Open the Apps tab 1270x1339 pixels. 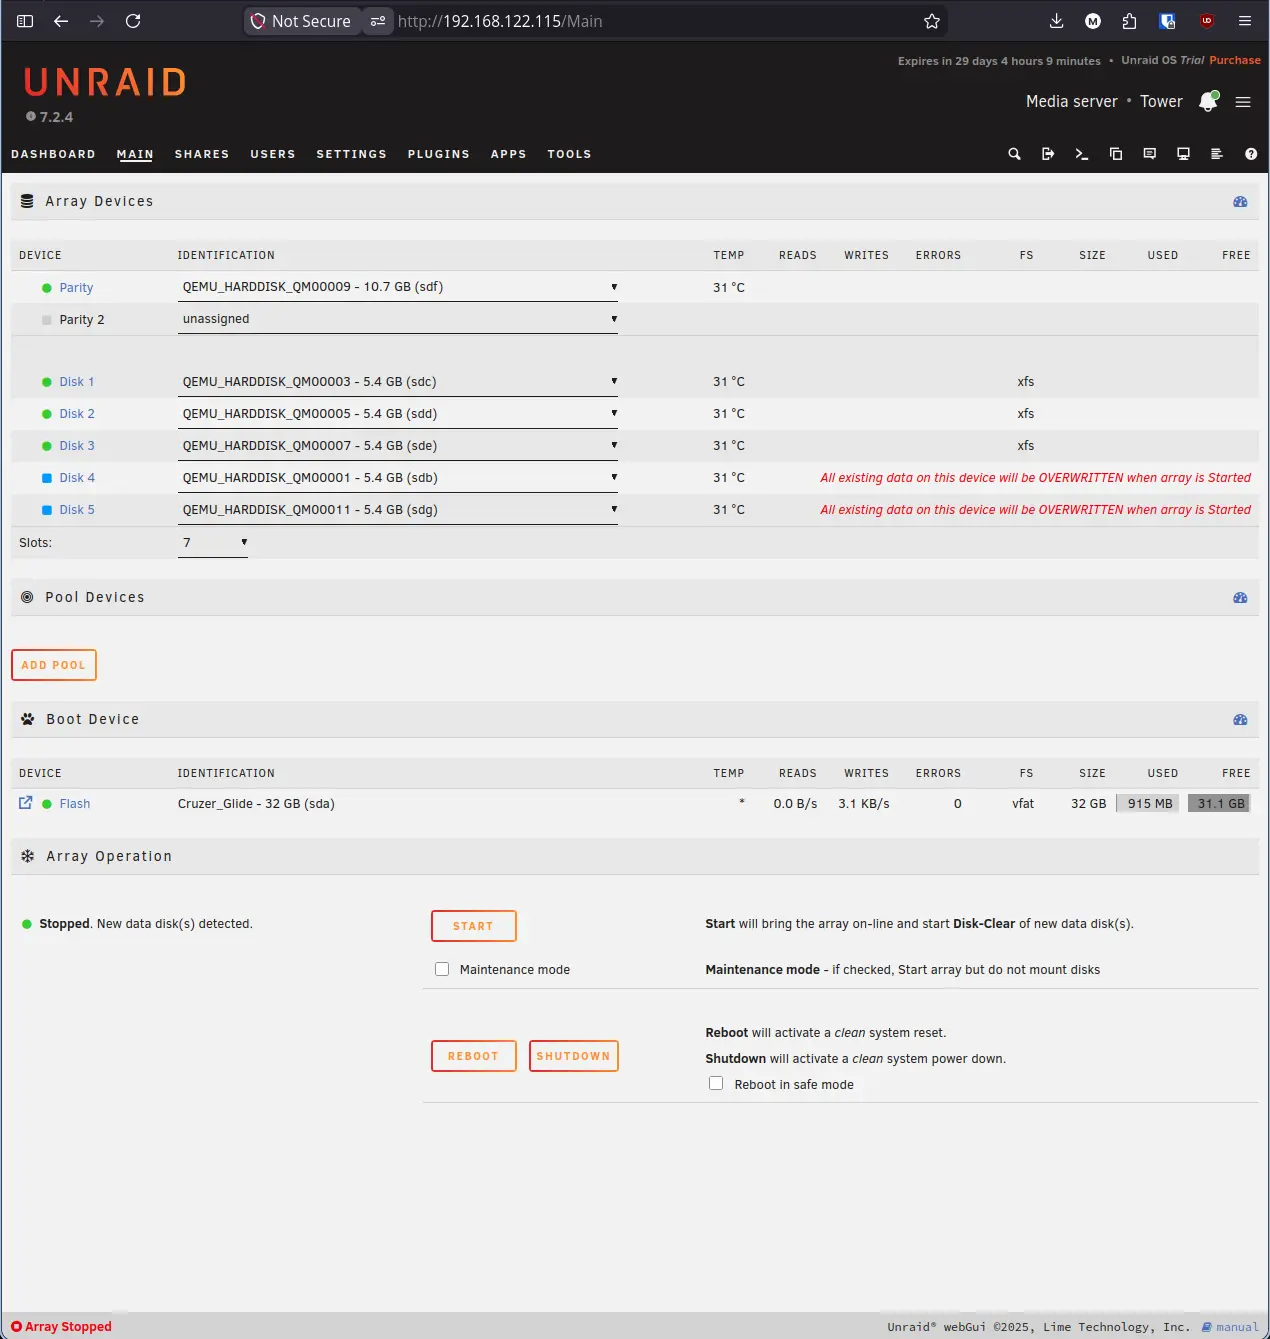coord(508,154)
